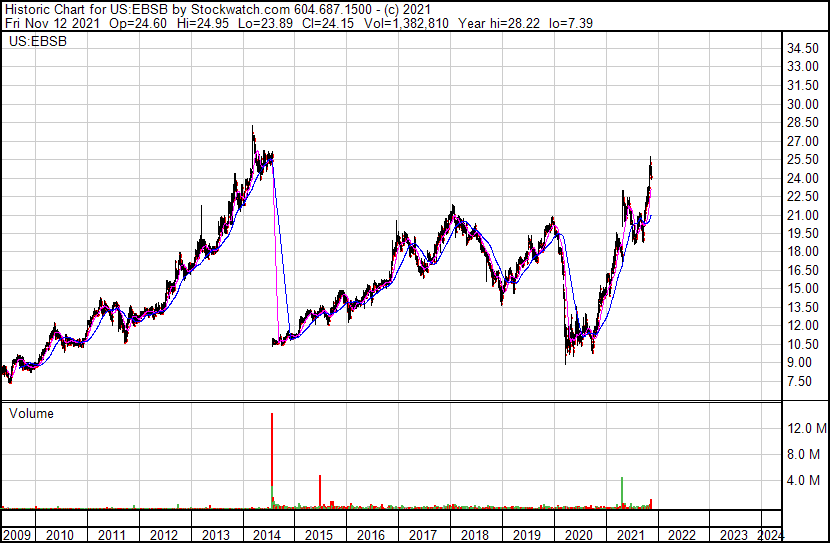This screenshot has width=830, height=543.
Task: Select the 2010 year label on time axis
Action: point(60,535)
